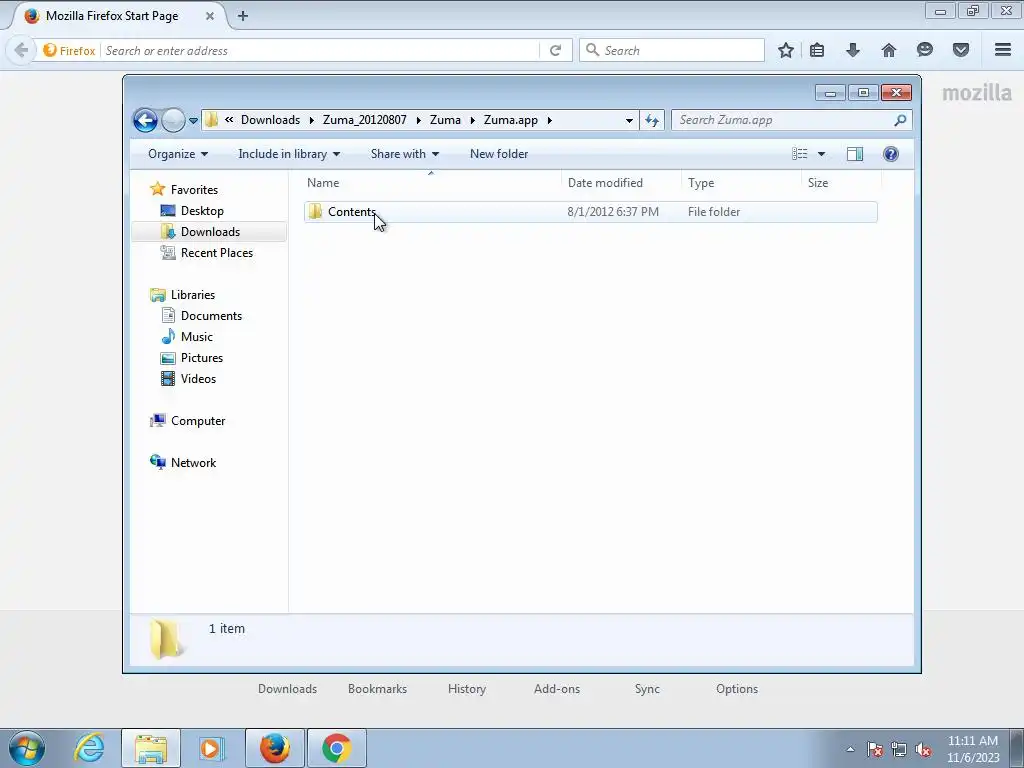Viewport: 1024px width, 768px height.
Task: Open the Firefox downloads arrow icon
Action: pos(853,50)
